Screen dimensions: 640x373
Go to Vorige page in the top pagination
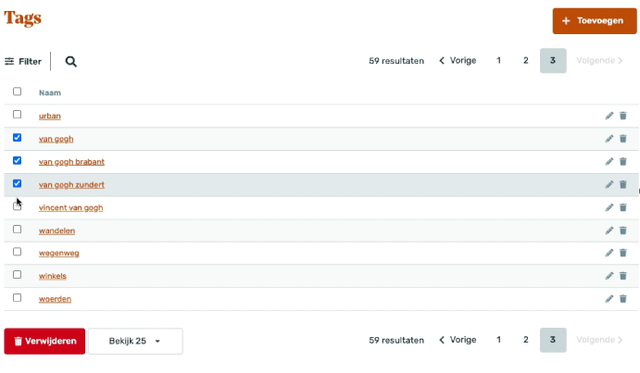tap(458, 60)
